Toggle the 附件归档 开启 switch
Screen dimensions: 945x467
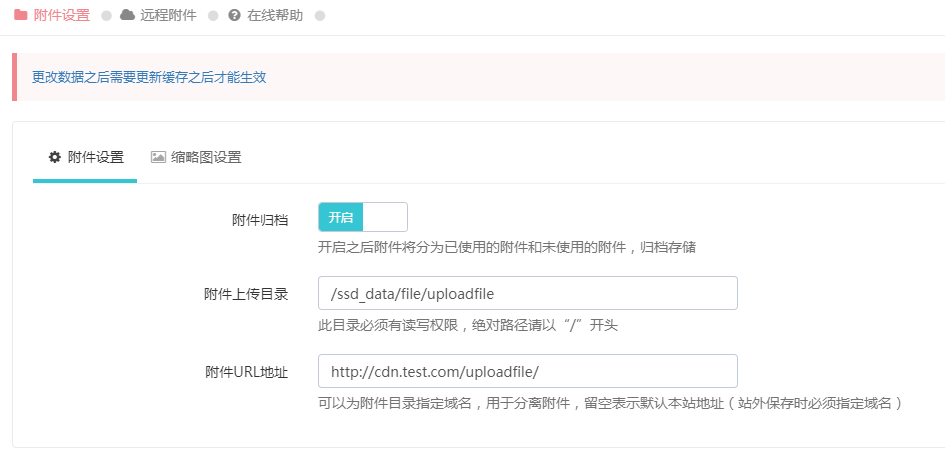[x=362, y=218]
